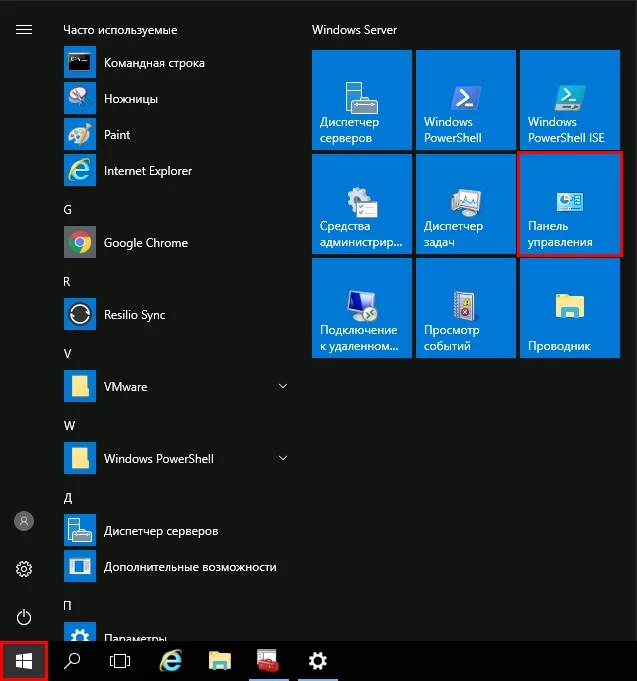Open the Windows PowerShell tile
The height and width of the screenshot is (681, 637).
(465, 100)
